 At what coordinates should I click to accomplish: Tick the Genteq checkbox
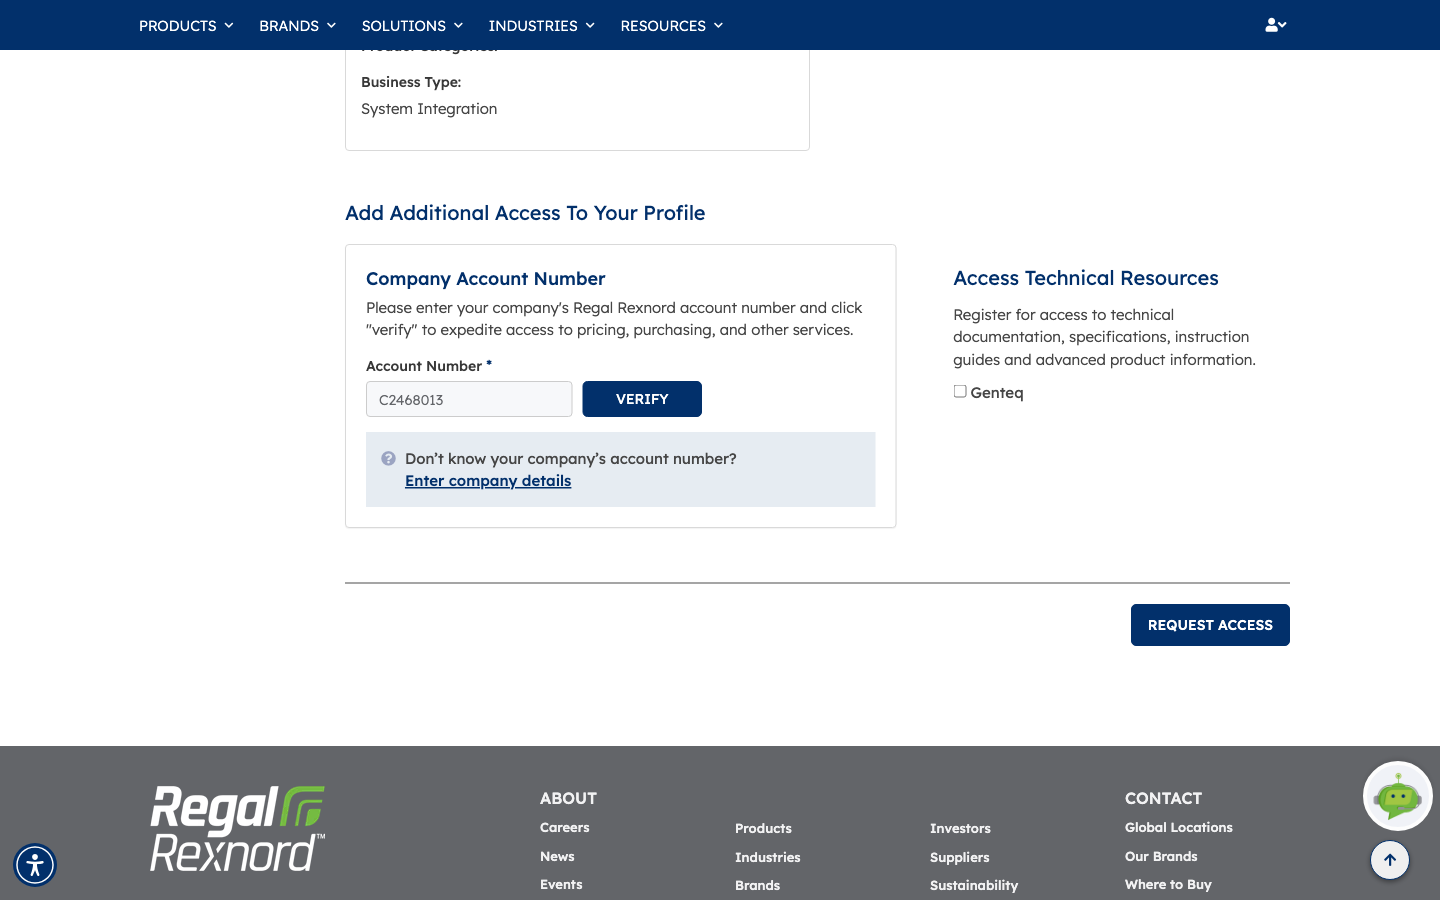960,392
